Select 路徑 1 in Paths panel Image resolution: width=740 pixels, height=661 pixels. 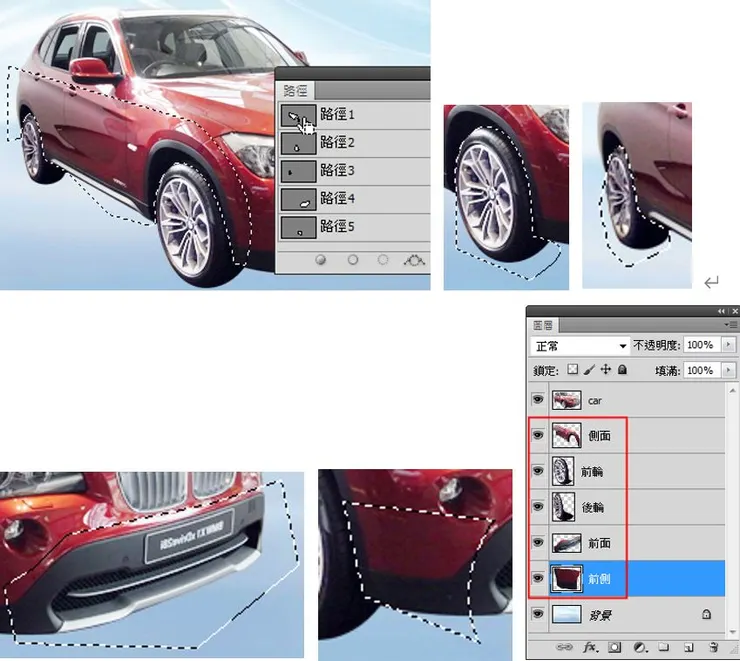(x=354, y=115)
